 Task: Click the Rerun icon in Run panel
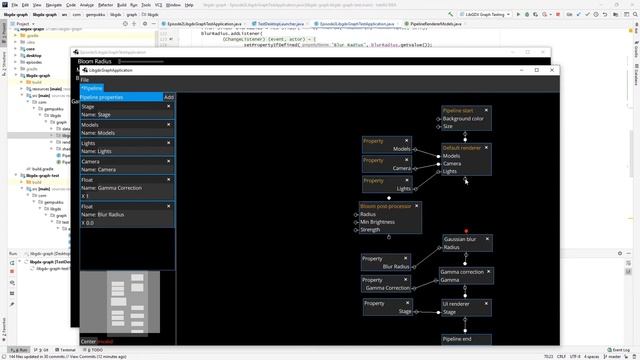pos(12,262)
